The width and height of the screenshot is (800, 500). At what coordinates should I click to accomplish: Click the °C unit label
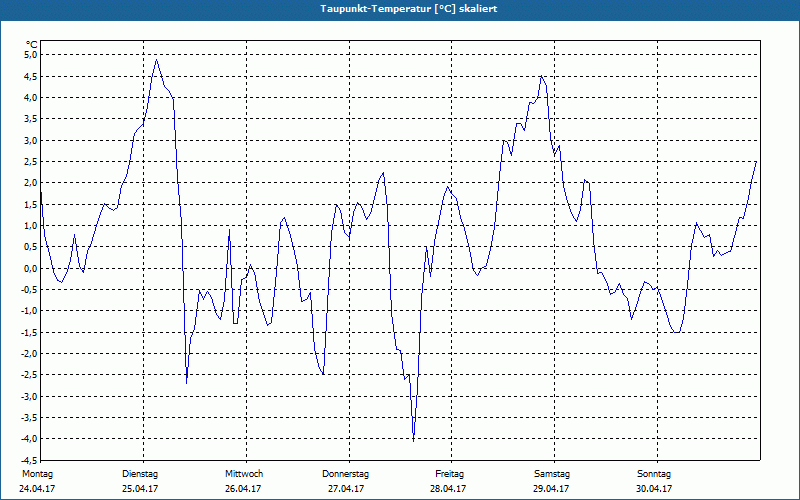click(x=31, y=44)
